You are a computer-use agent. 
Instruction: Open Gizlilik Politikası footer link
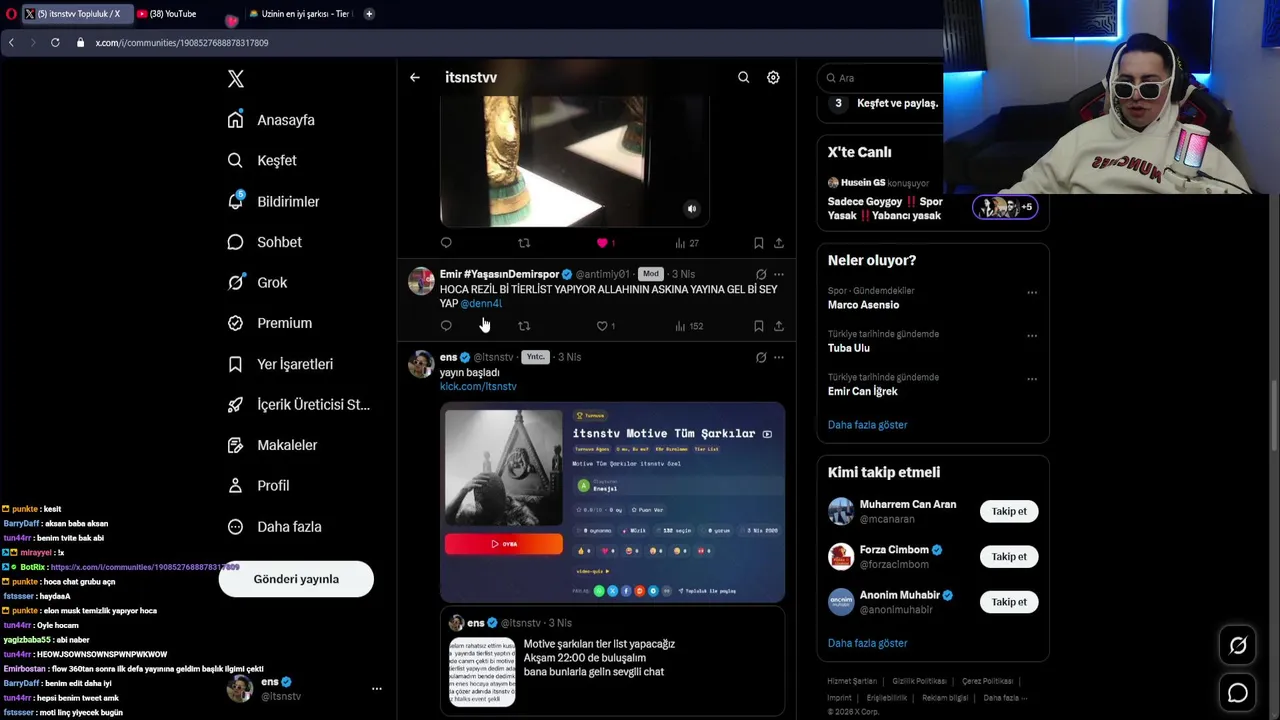pos(919,681)
